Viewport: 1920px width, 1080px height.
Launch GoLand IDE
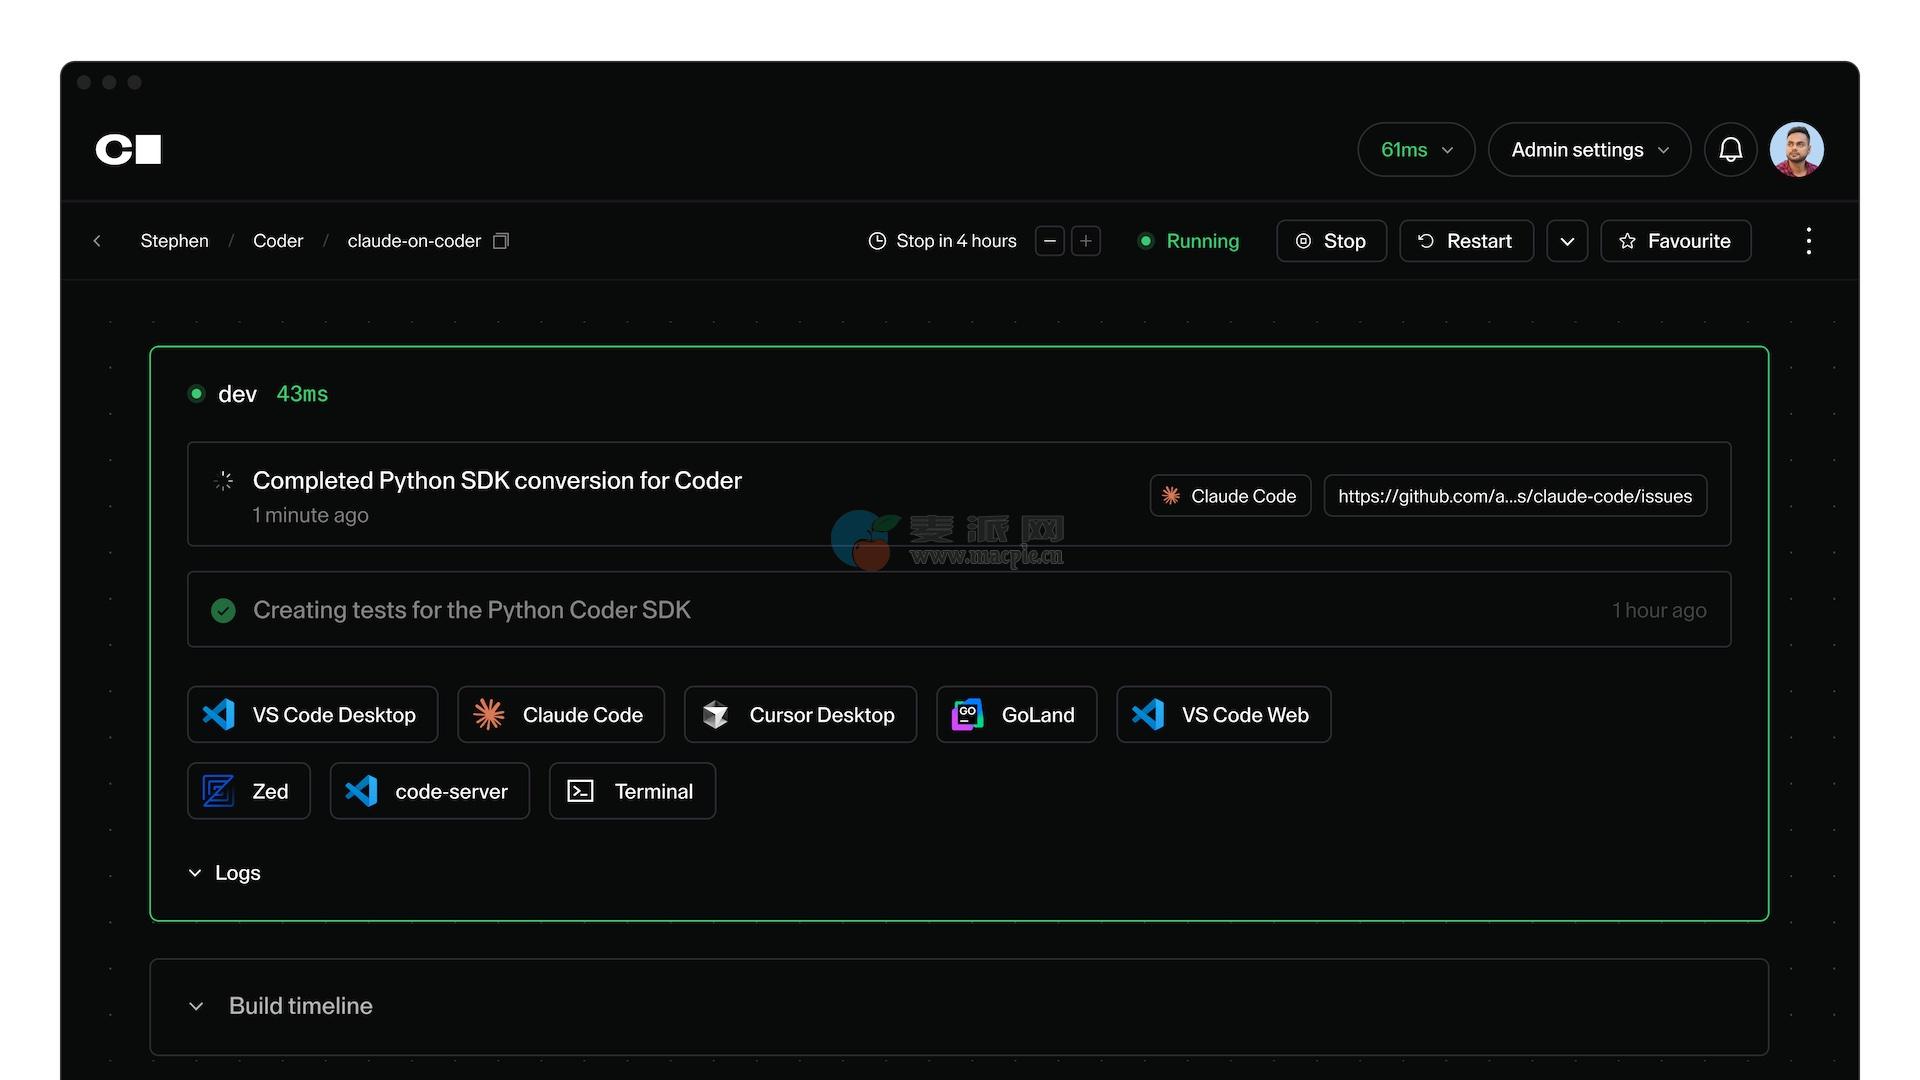[x=1016, y=714]
